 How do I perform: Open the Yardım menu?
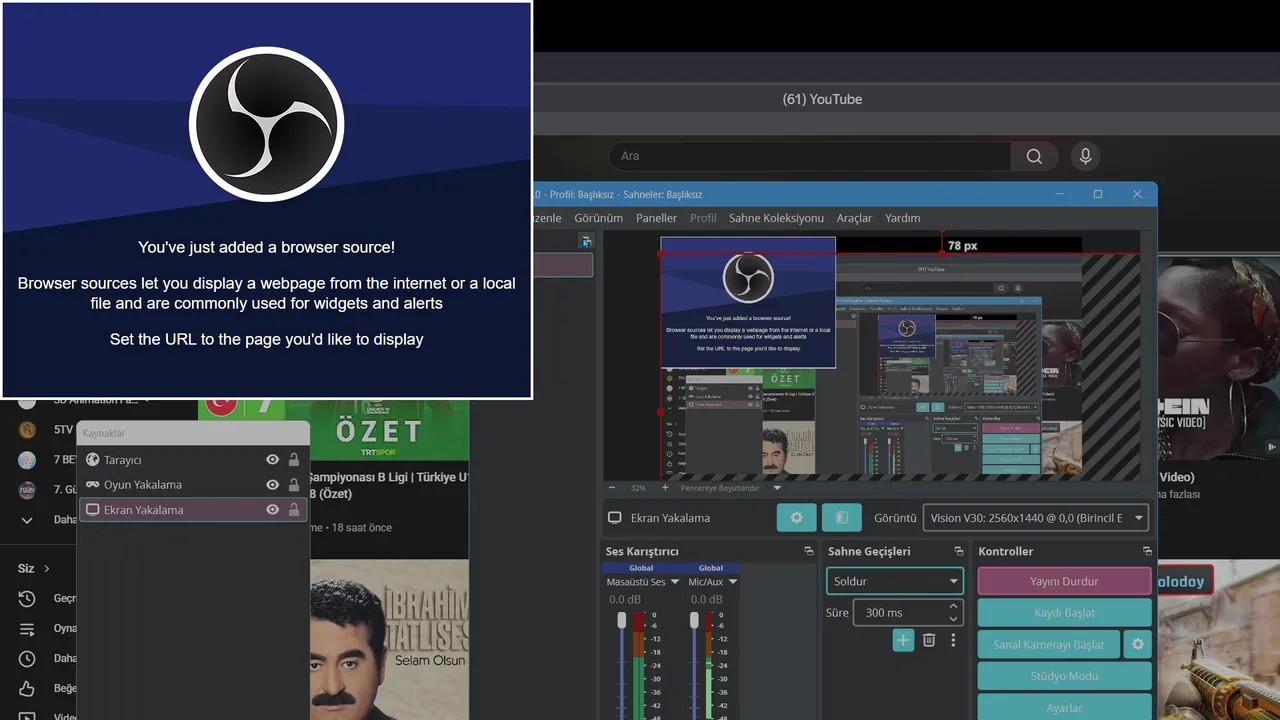point(902,218)
